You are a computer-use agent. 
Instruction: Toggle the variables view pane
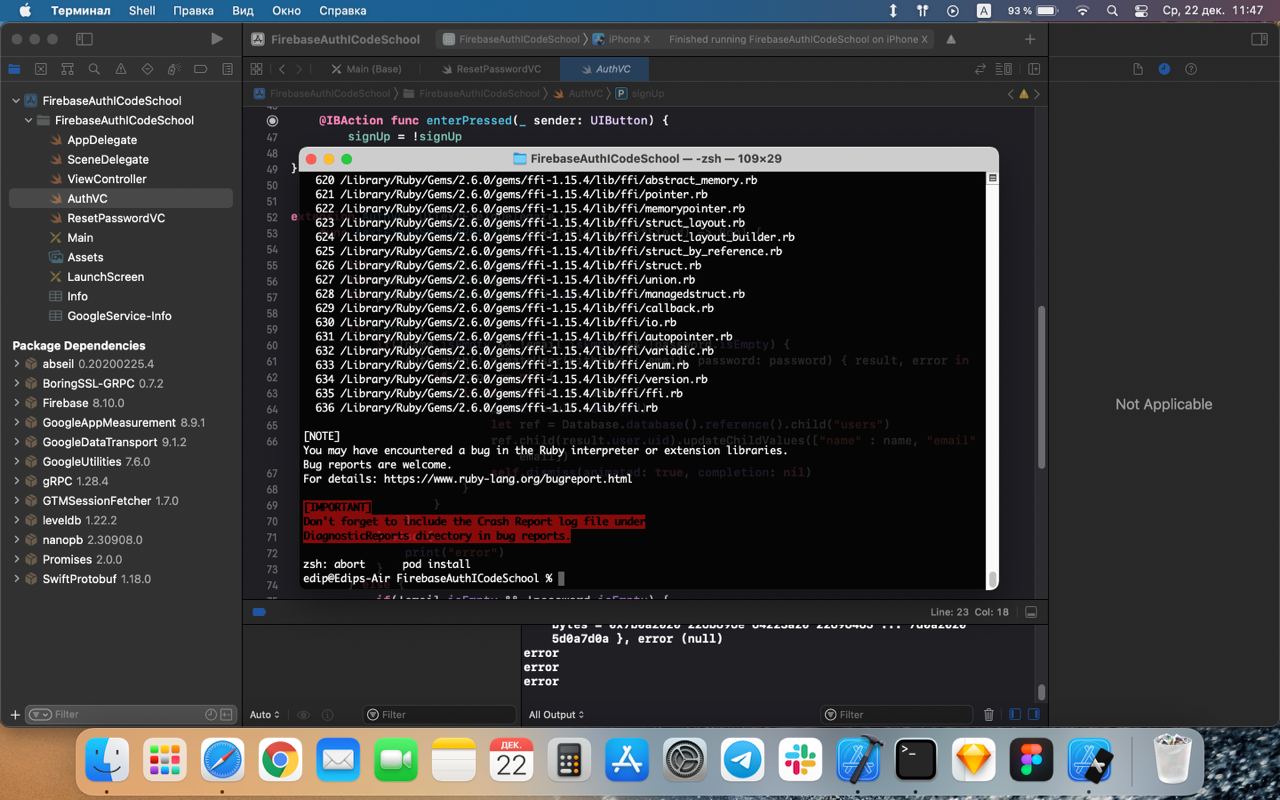(x=1015, y=715)
